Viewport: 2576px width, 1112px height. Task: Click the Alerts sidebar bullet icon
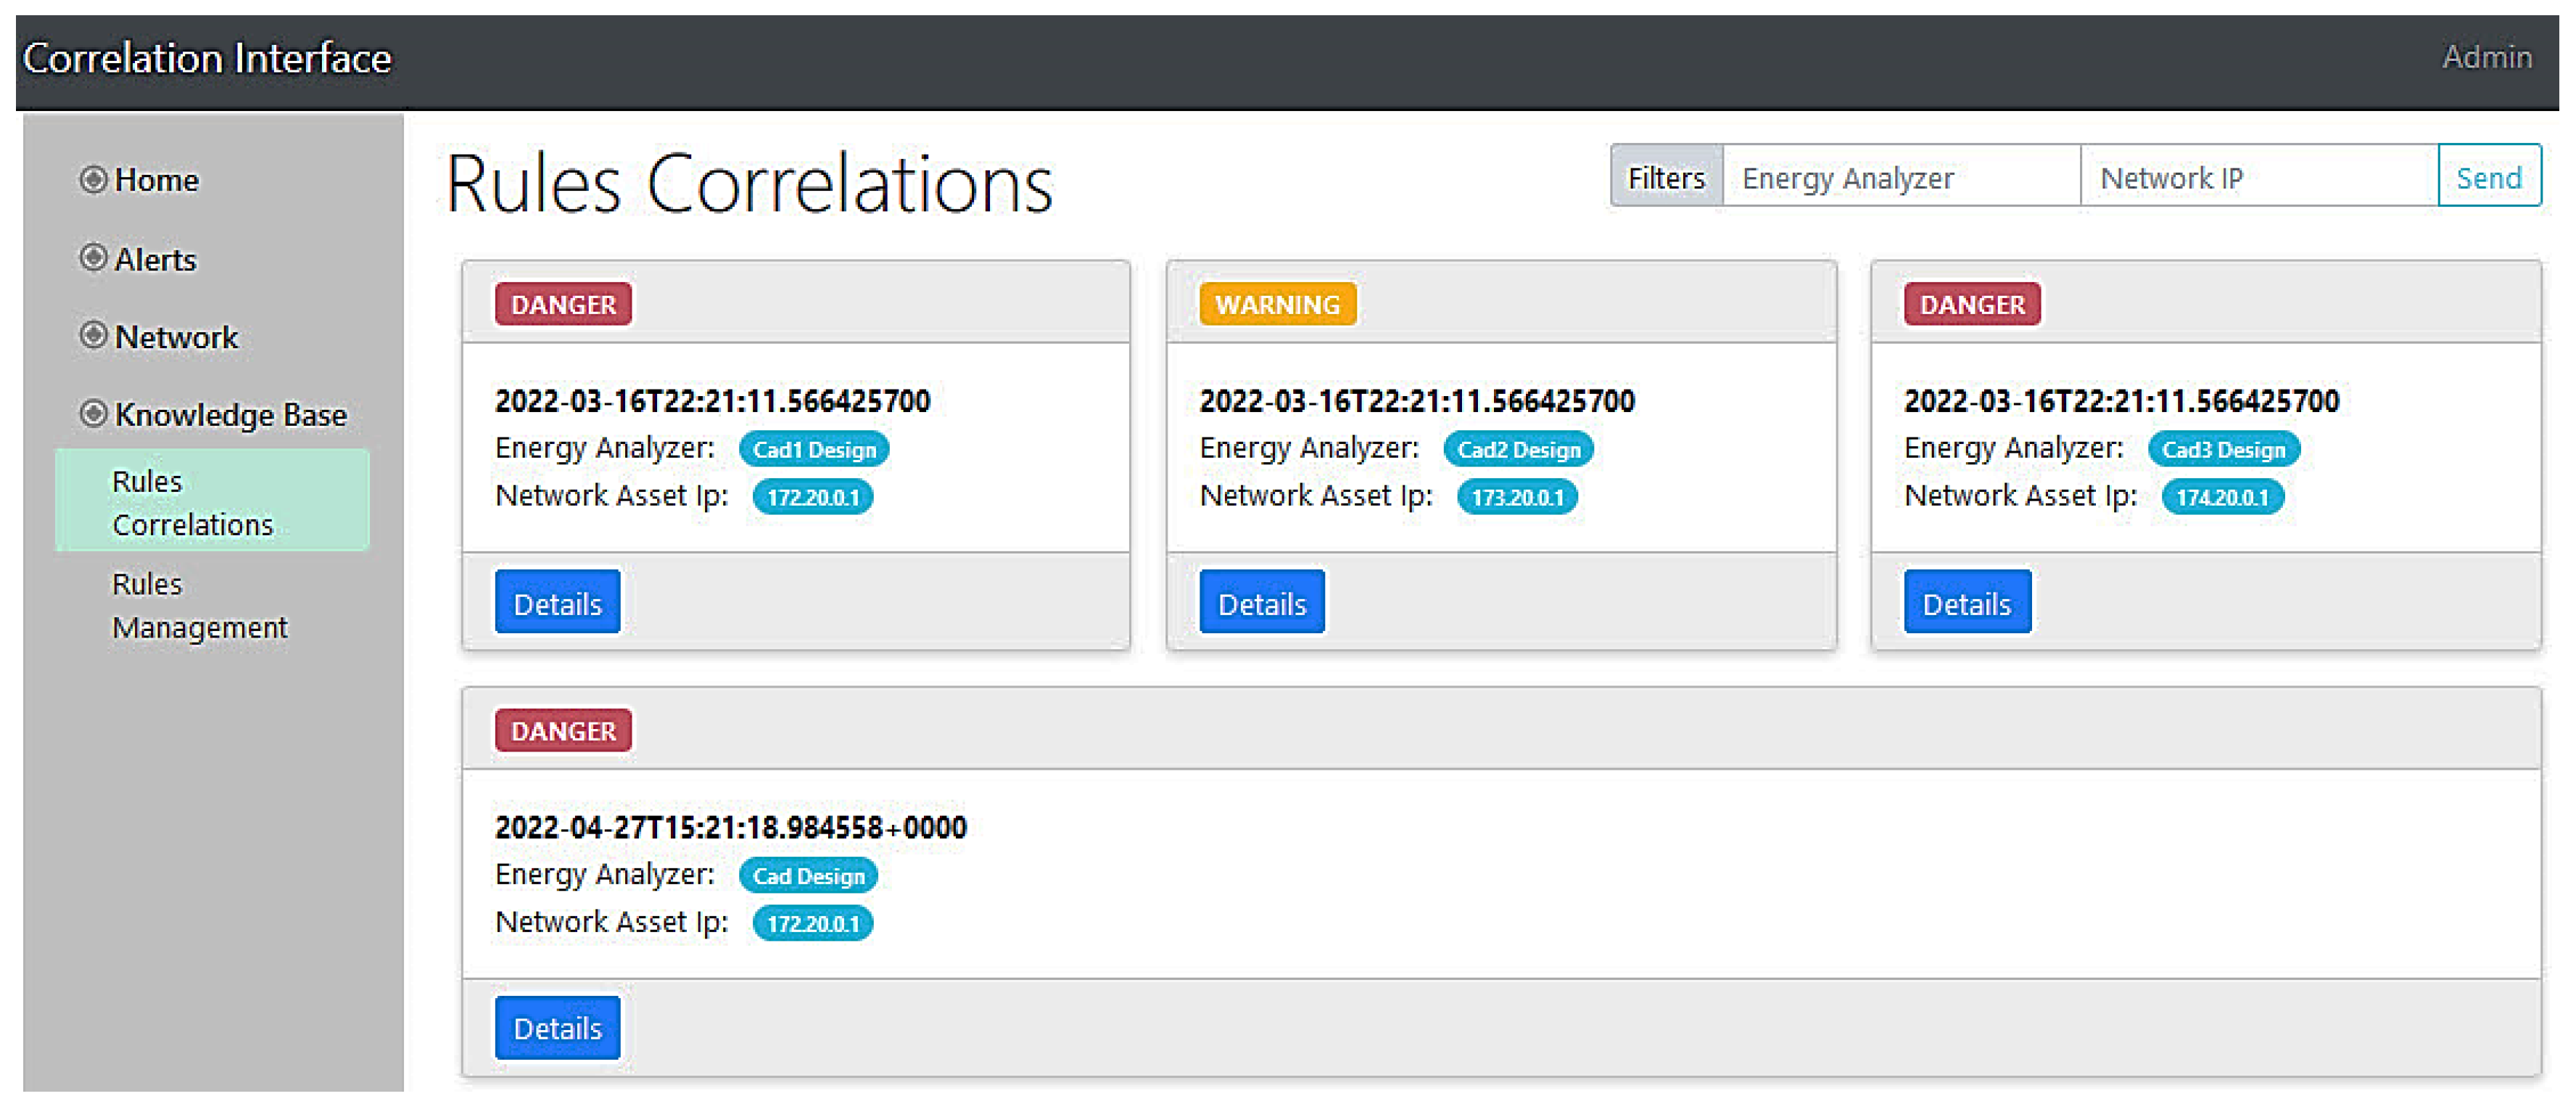93,258
